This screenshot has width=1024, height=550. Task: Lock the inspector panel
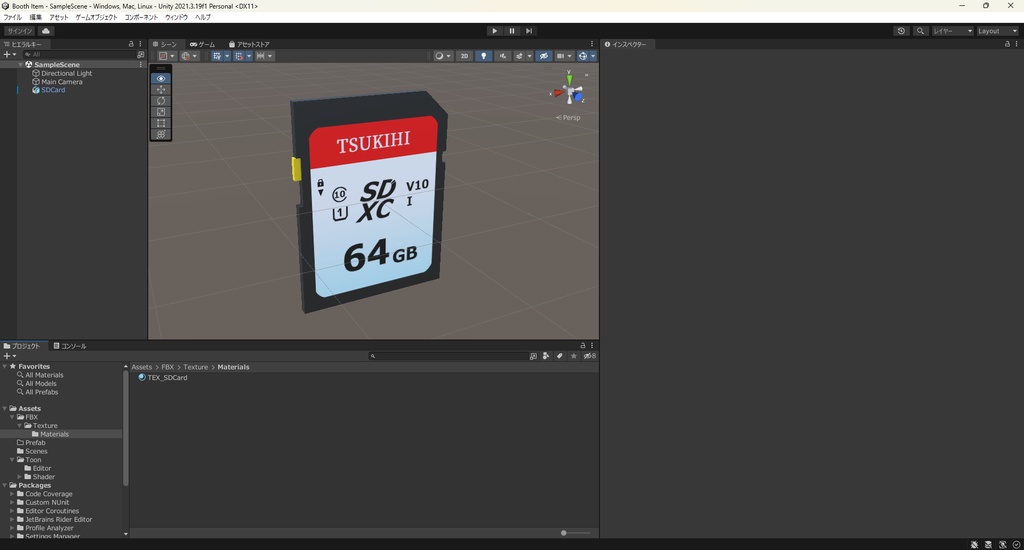coord(1007,44)
